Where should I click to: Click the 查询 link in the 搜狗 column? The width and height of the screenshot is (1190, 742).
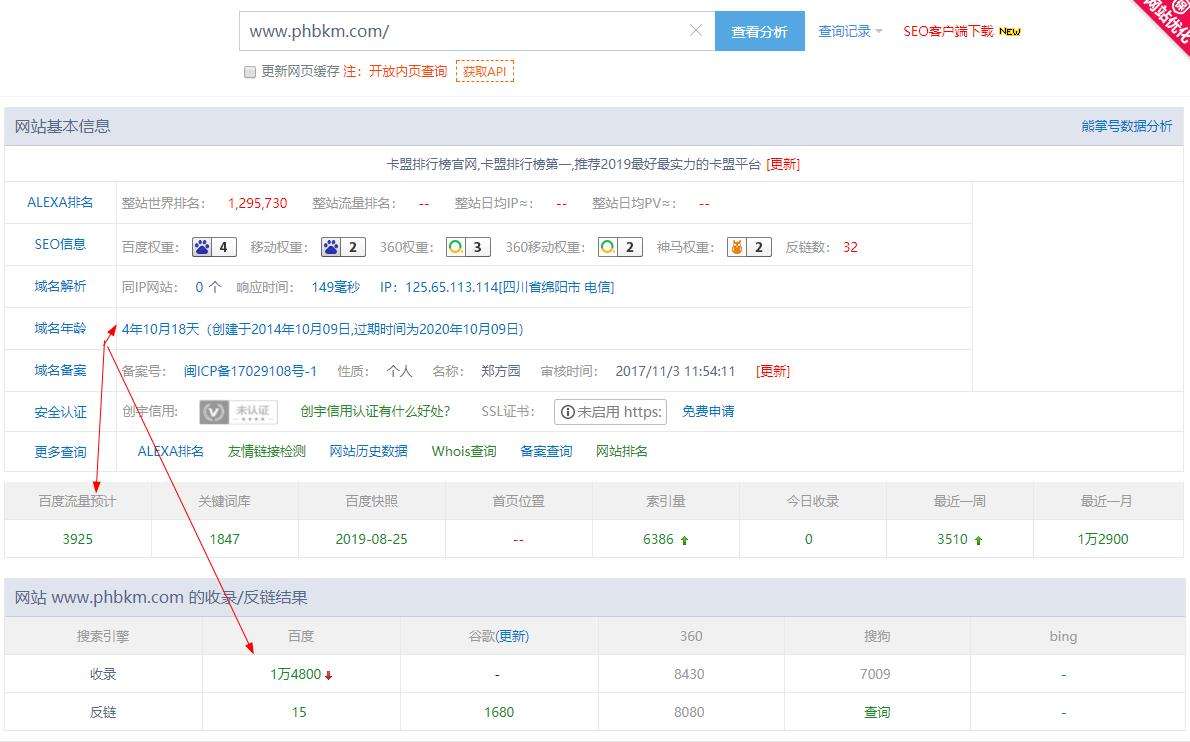877,712
